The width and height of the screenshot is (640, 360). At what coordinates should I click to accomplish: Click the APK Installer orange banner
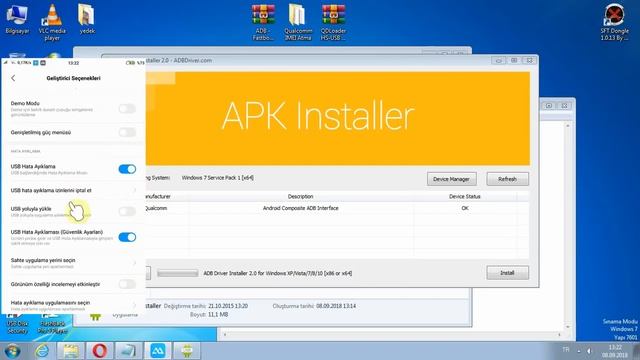pyautogui.click(x=338, y=118)
